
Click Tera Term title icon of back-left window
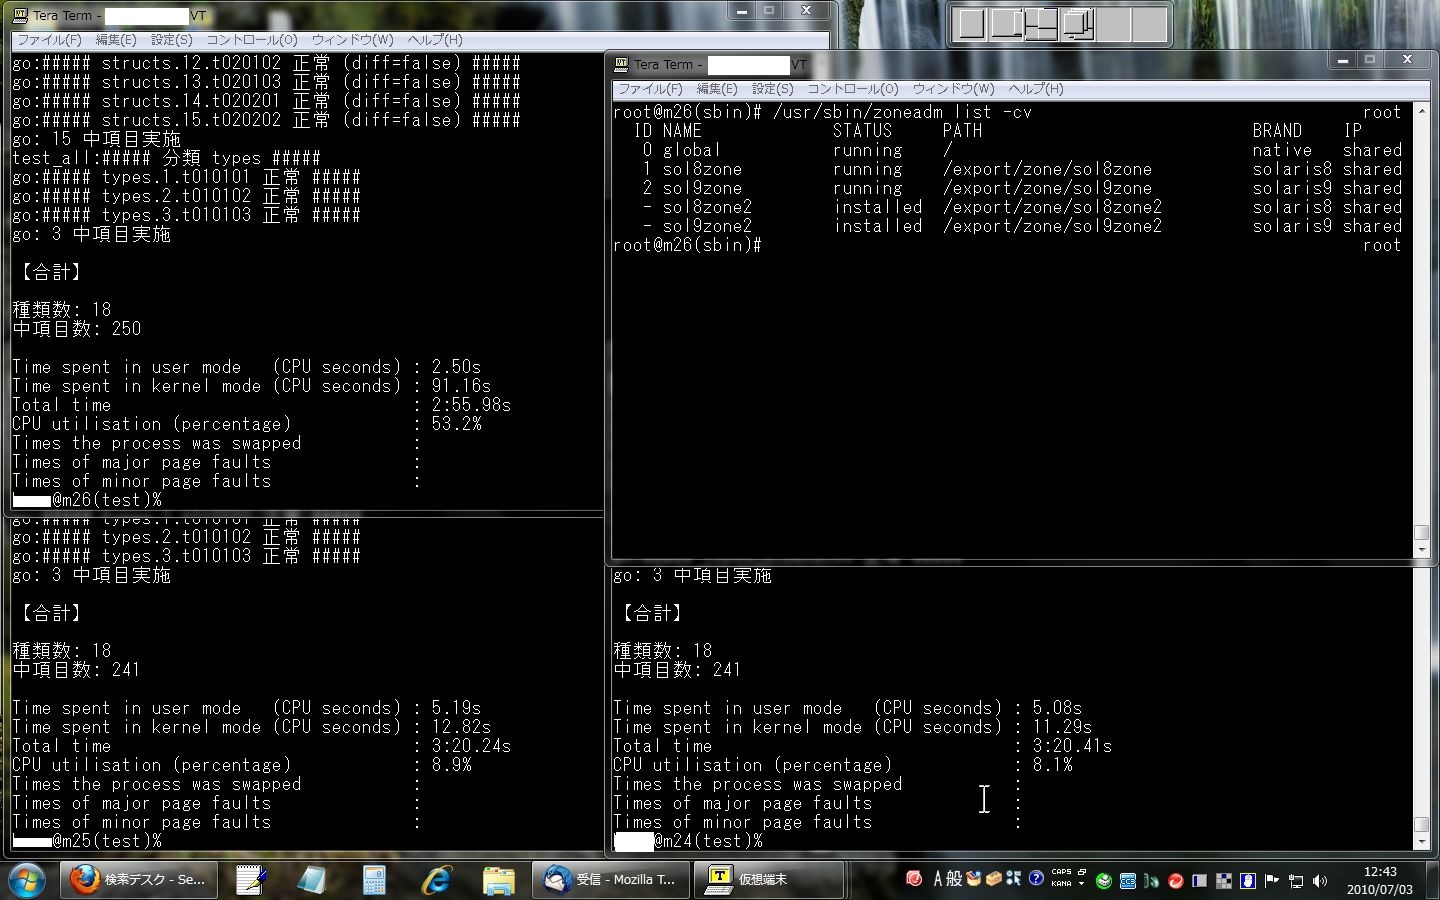click(20, 15)
